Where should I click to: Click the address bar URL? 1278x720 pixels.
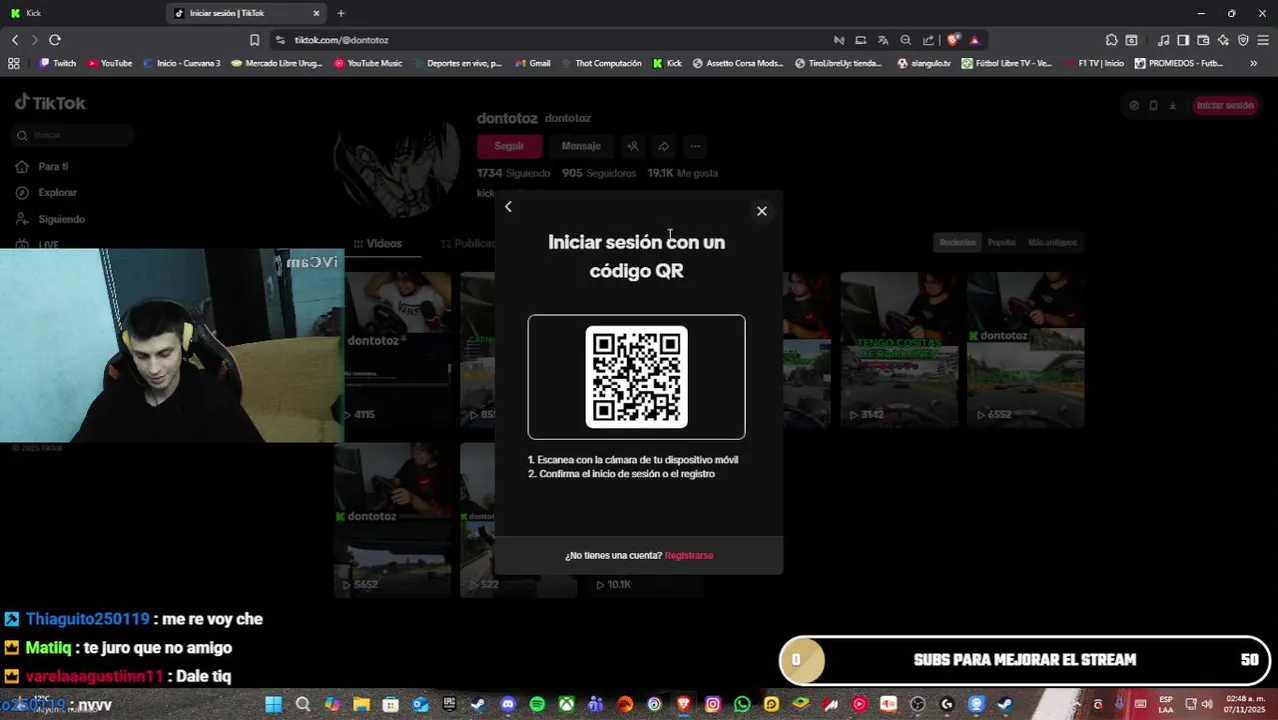click(341, 40)
